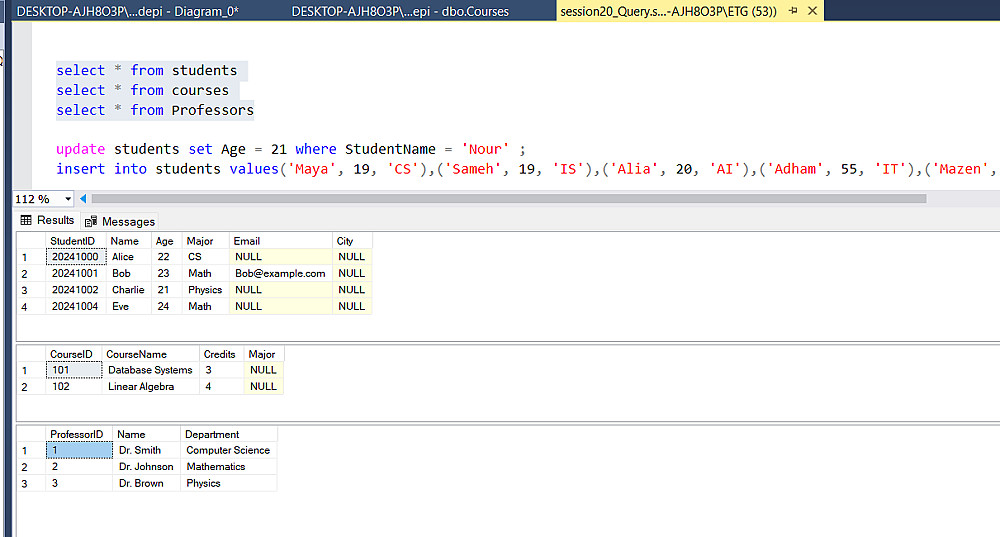Click the City column header
1000x537 pixels.
[x=352, y=241]
